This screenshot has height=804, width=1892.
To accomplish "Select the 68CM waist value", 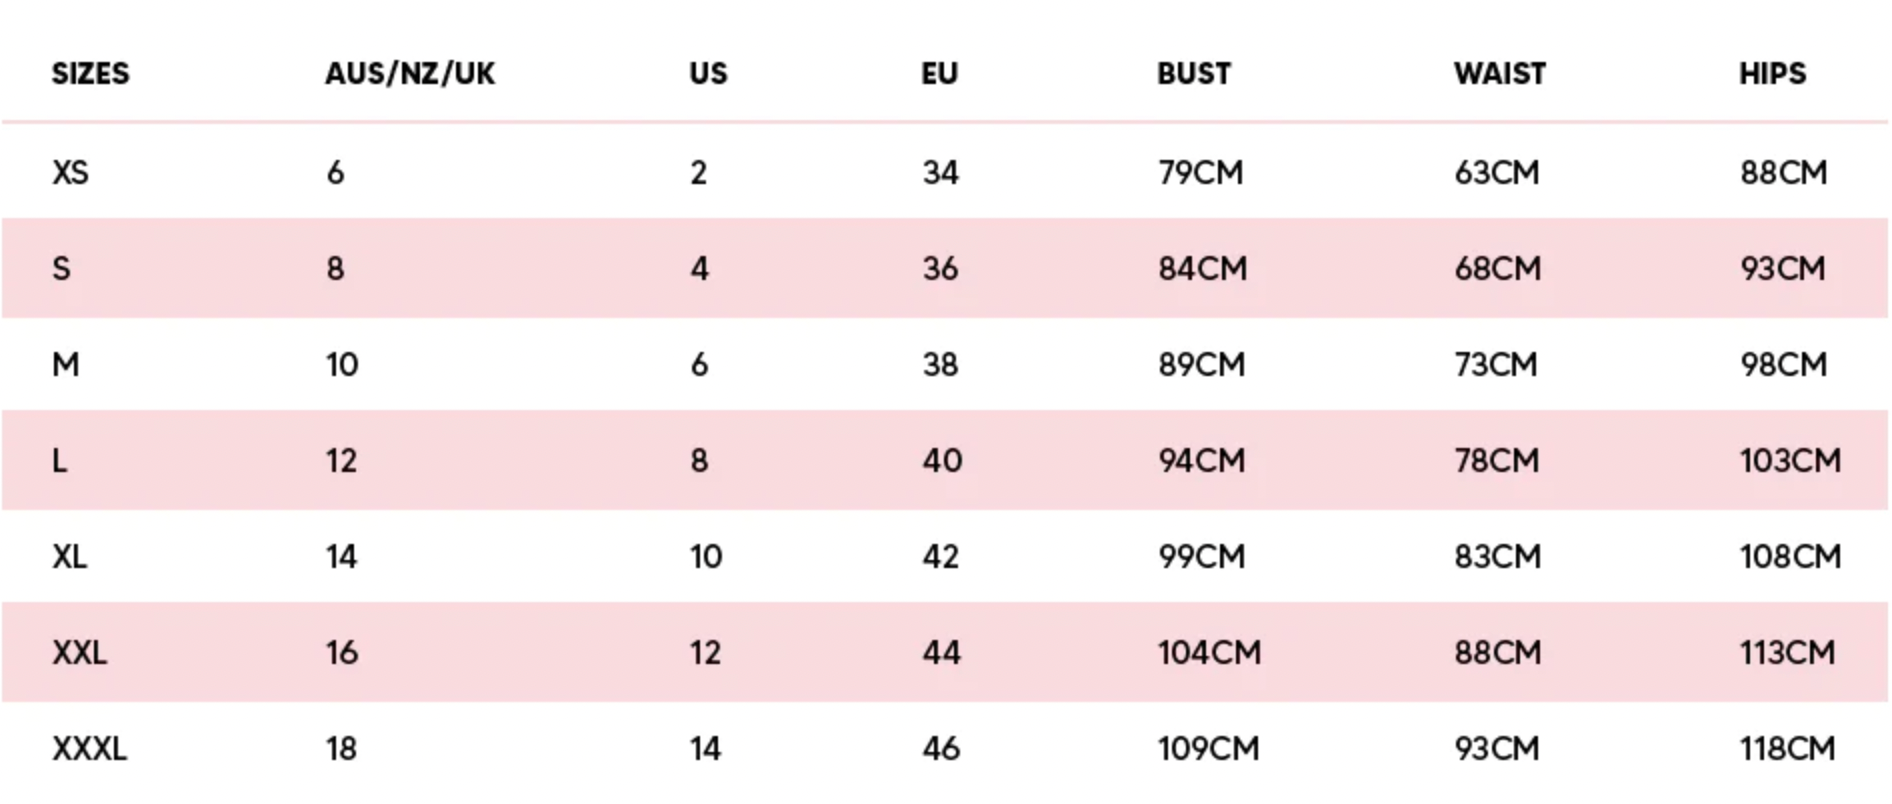I will point(1497,269).
